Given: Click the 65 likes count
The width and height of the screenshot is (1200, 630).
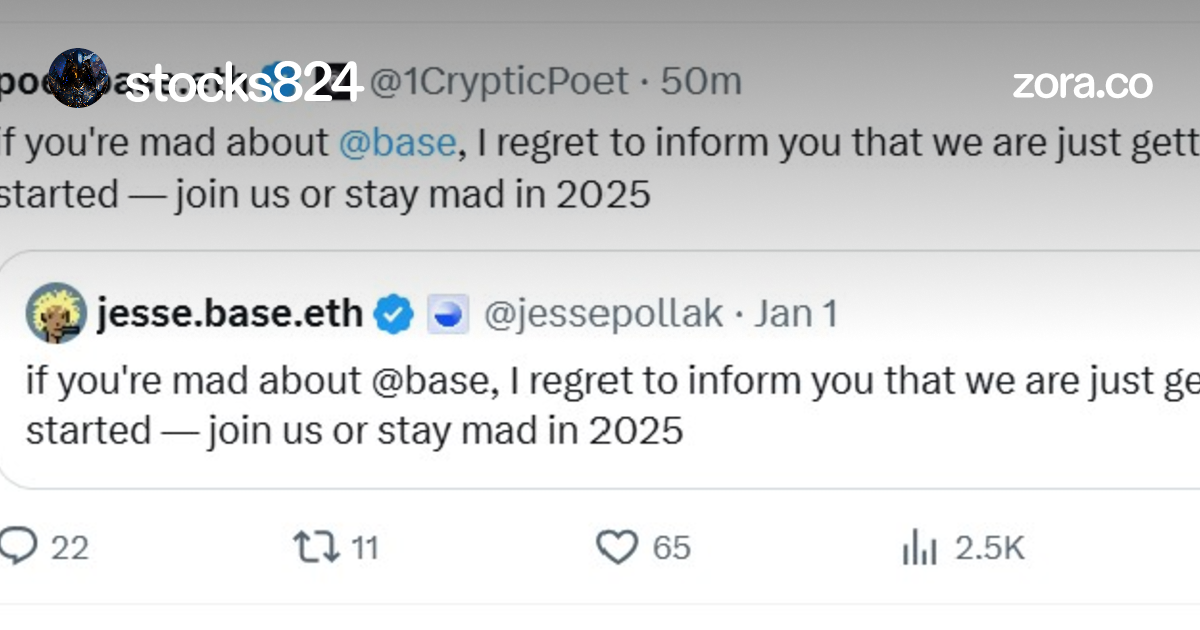Looking at the screenshot, I should coord(671,548).
